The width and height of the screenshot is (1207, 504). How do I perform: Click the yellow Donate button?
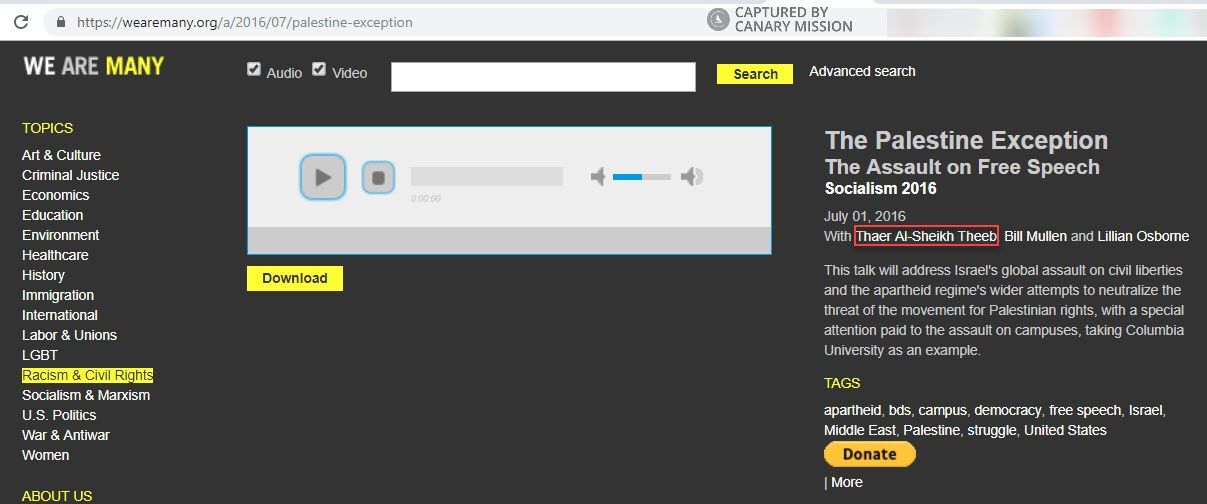pyautogui.click(x=869, y=454)
